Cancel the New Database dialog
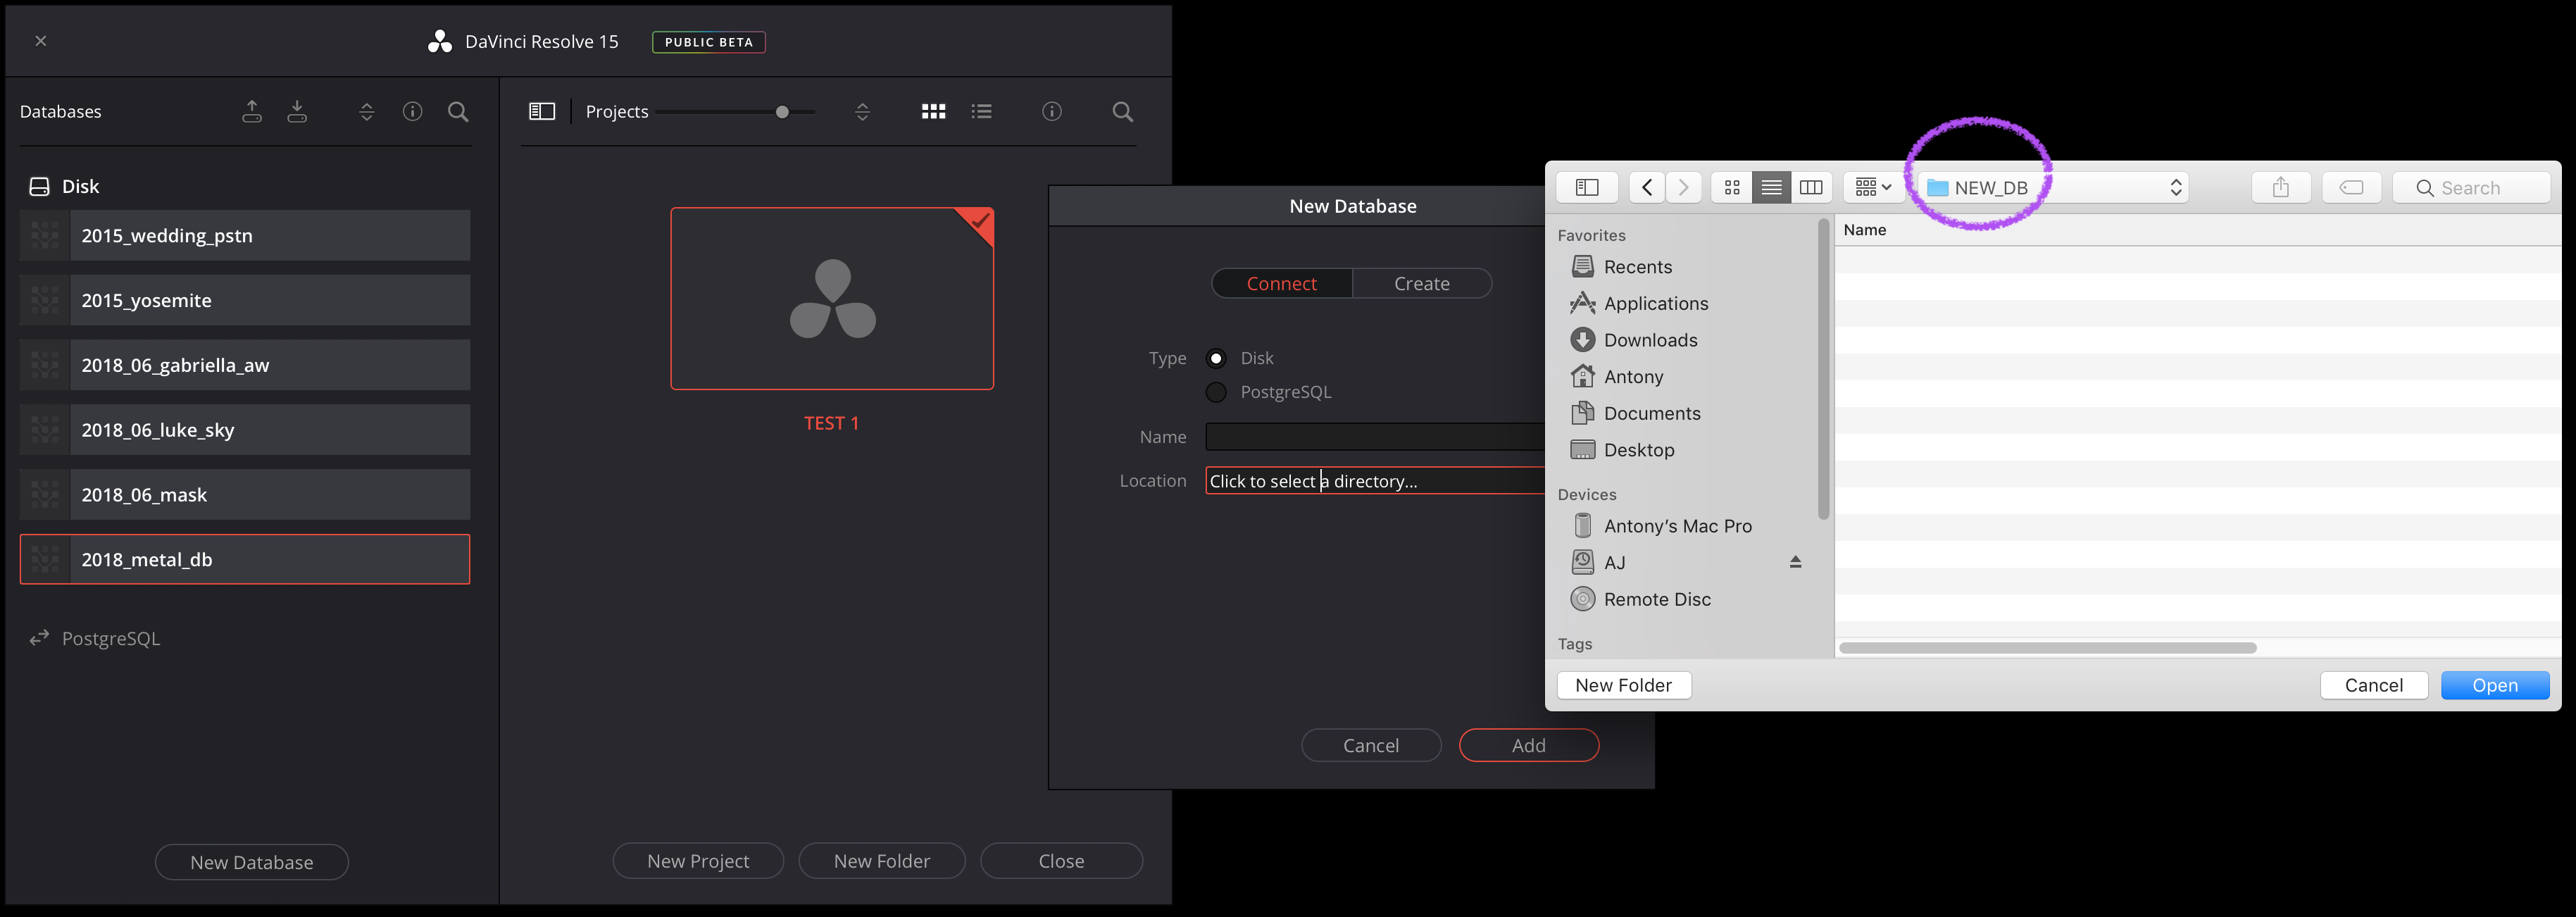Viewport: 2576px width, 917px height. click(1371, 745)
